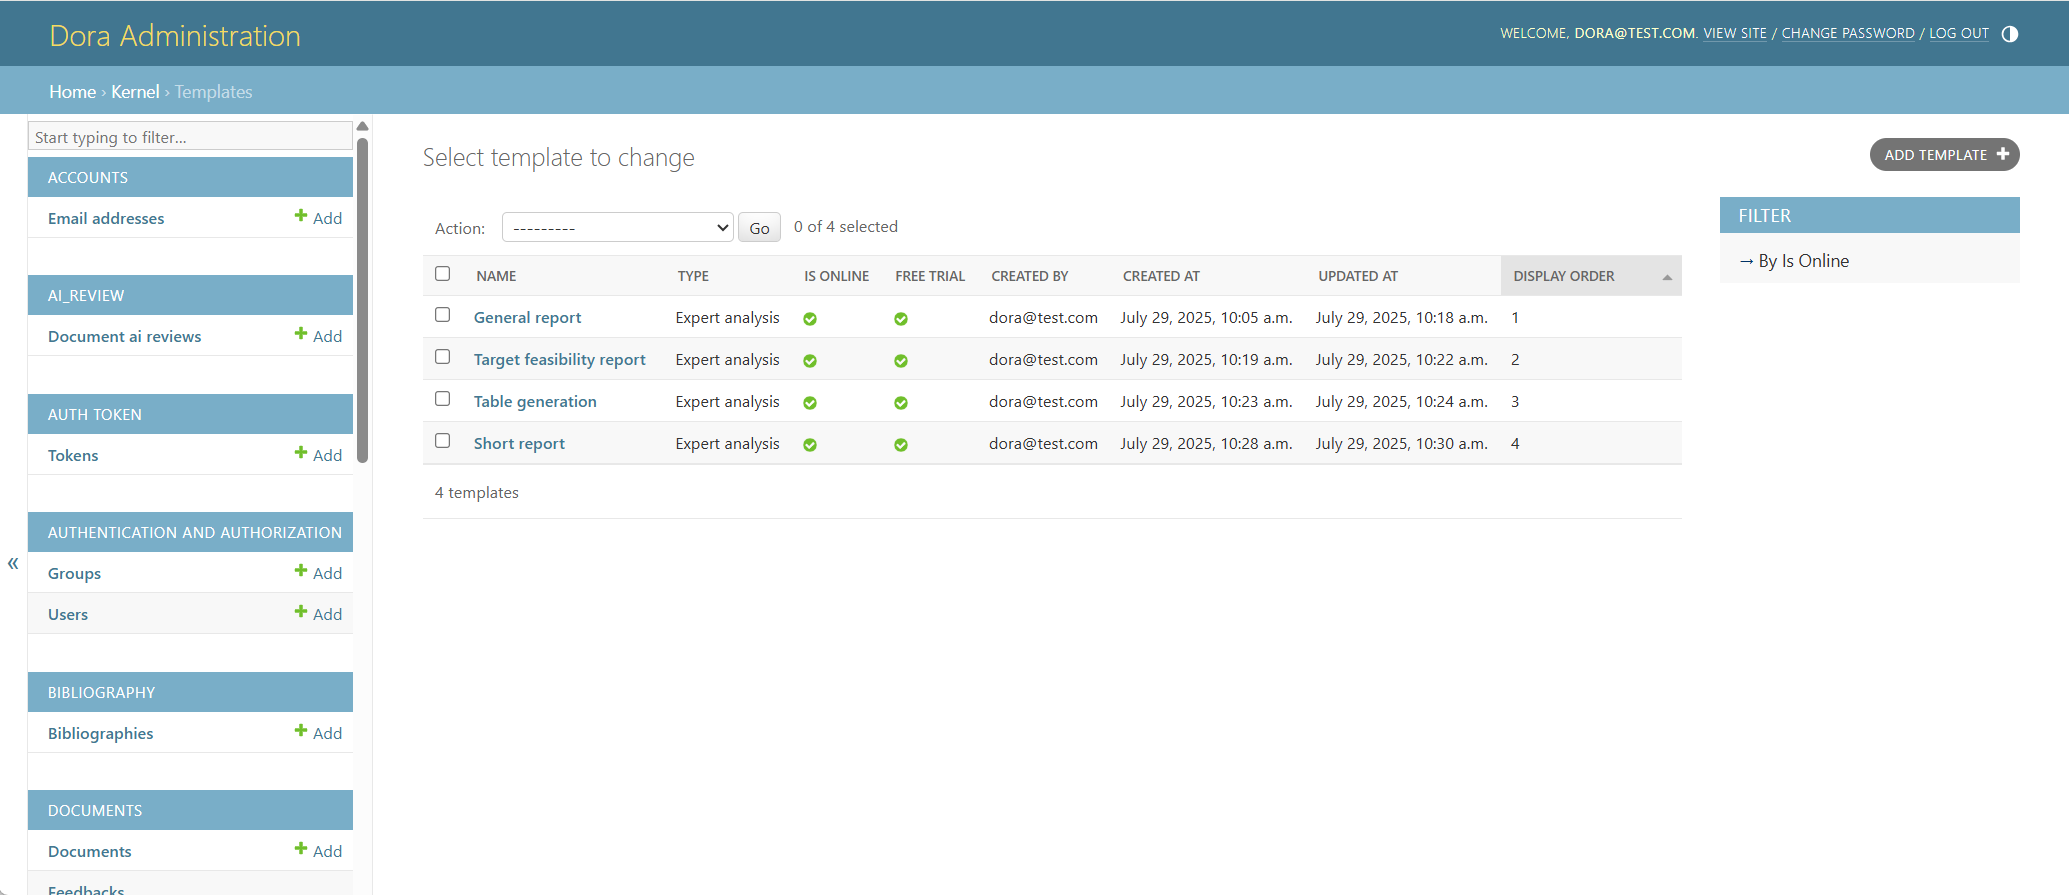Viewport: 2069px width, 895px height.
Task: Check the General report row checkbox
Action: pyautogui.click(x=443, y=315)
